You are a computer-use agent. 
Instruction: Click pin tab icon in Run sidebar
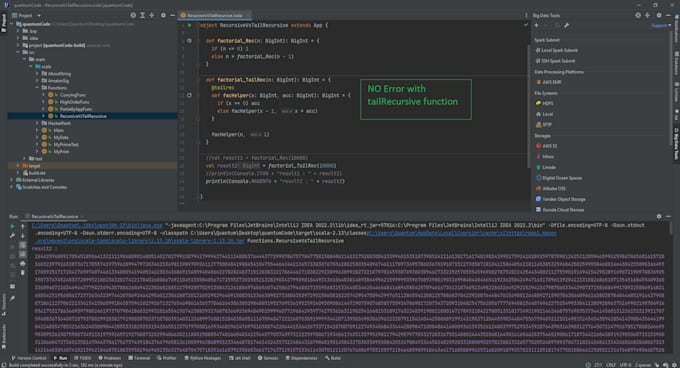[x=12, y=298]
